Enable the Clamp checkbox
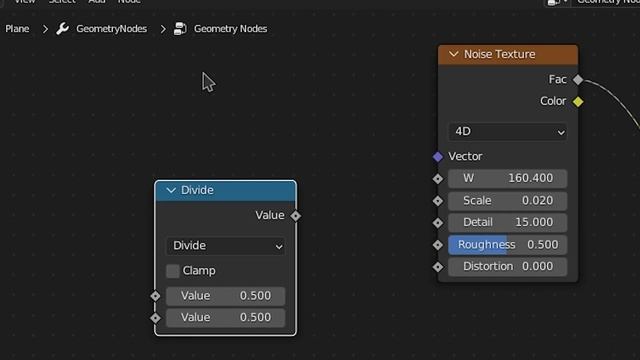This screenshot has width=640, height=360. tap(173, 271)
